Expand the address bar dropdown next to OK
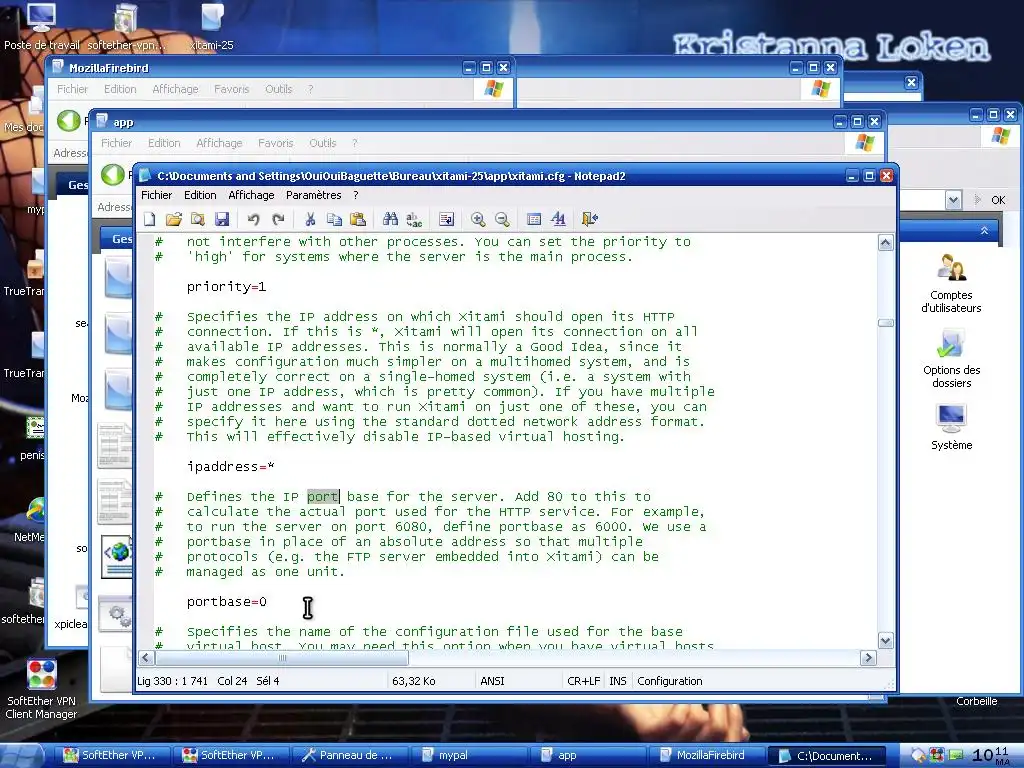Screen dimensions: 1024x768 tap(953, 200)
